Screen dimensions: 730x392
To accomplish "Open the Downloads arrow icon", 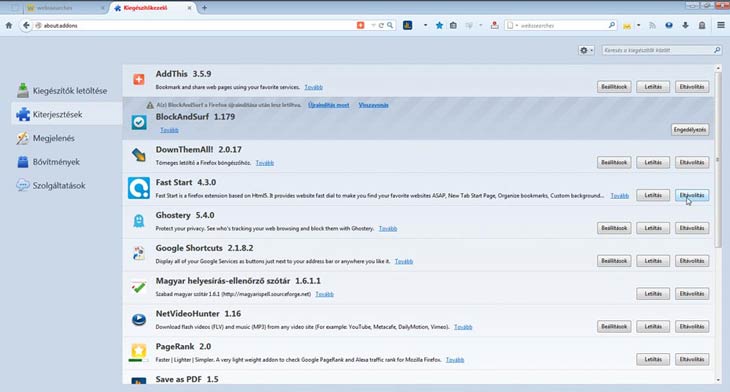I will tap(685, 26).
